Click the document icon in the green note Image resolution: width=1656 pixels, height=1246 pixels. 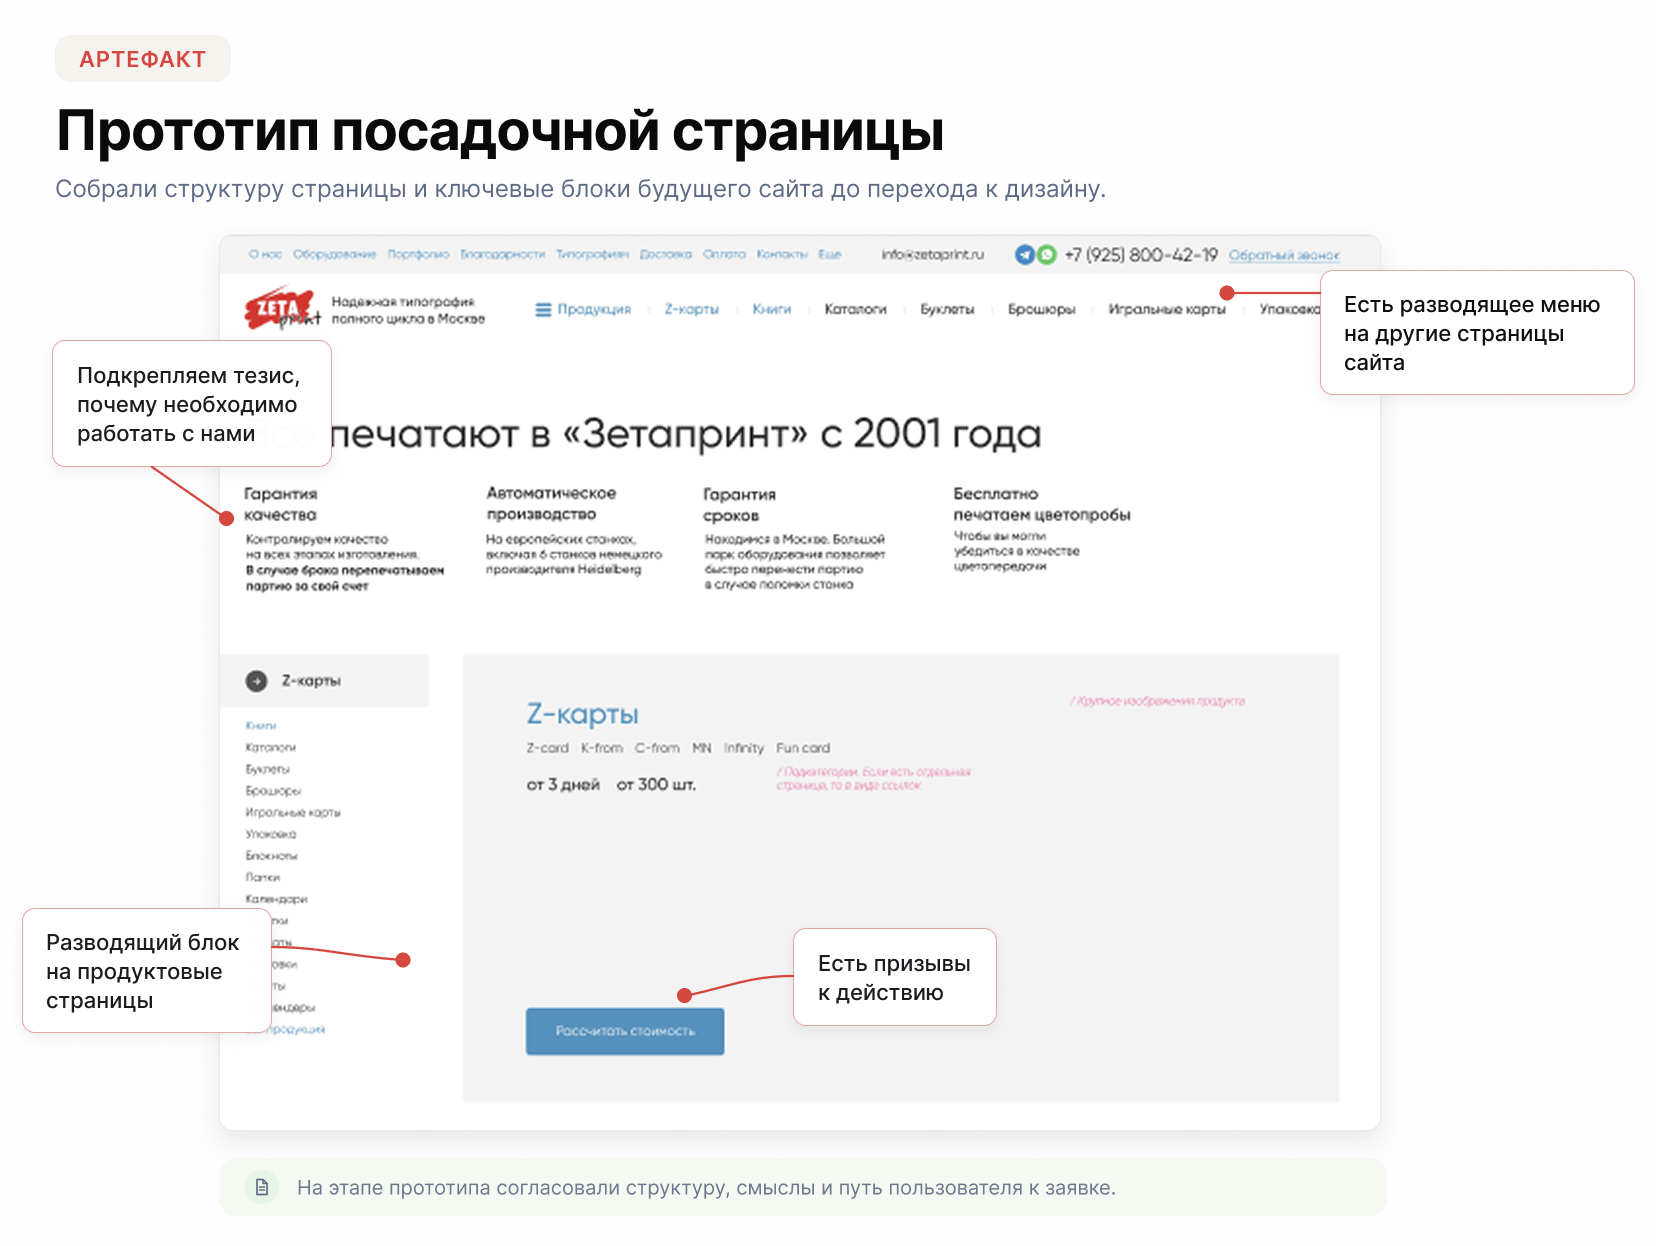(x=262, y=1187)
